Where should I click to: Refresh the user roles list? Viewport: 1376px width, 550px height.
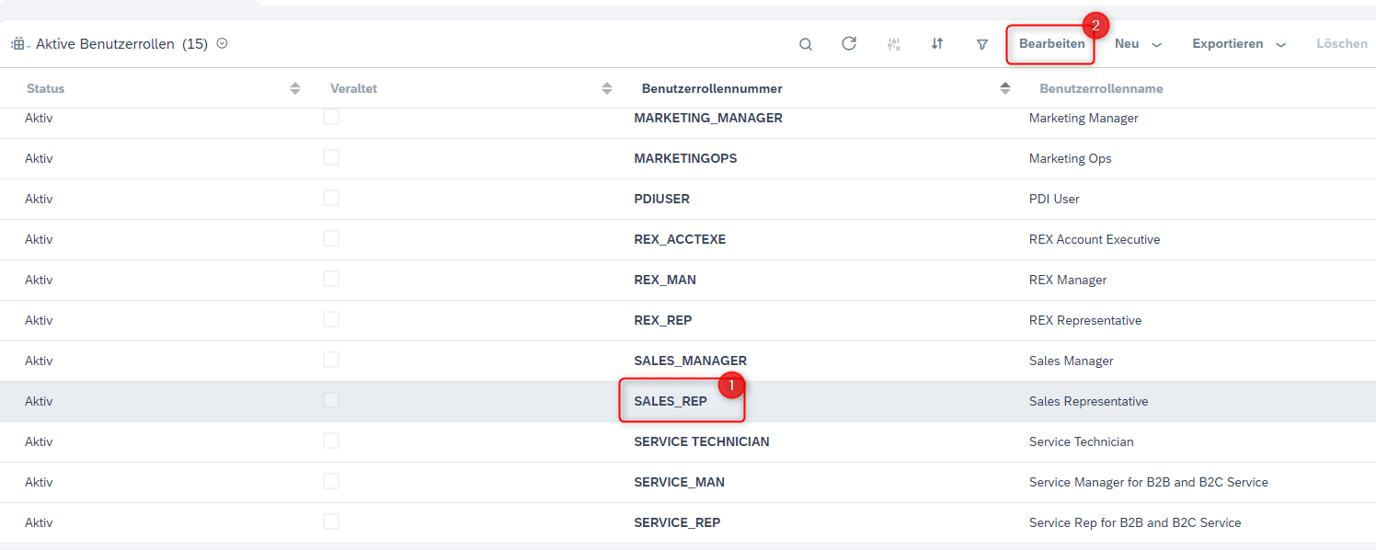click(x=849, y=44)
